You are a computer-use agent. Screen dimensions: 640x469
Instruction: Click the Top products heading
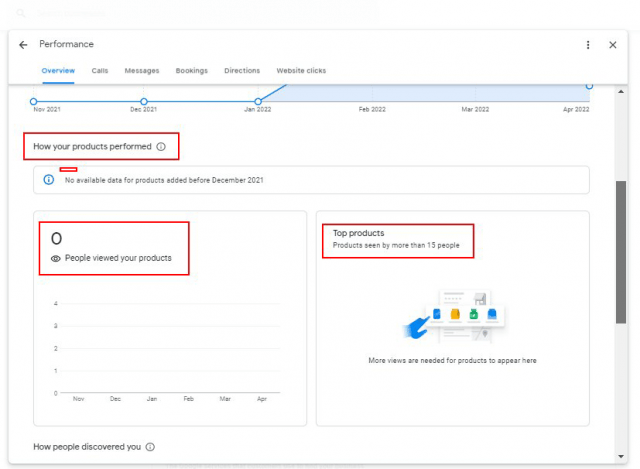tap(358, 233)
